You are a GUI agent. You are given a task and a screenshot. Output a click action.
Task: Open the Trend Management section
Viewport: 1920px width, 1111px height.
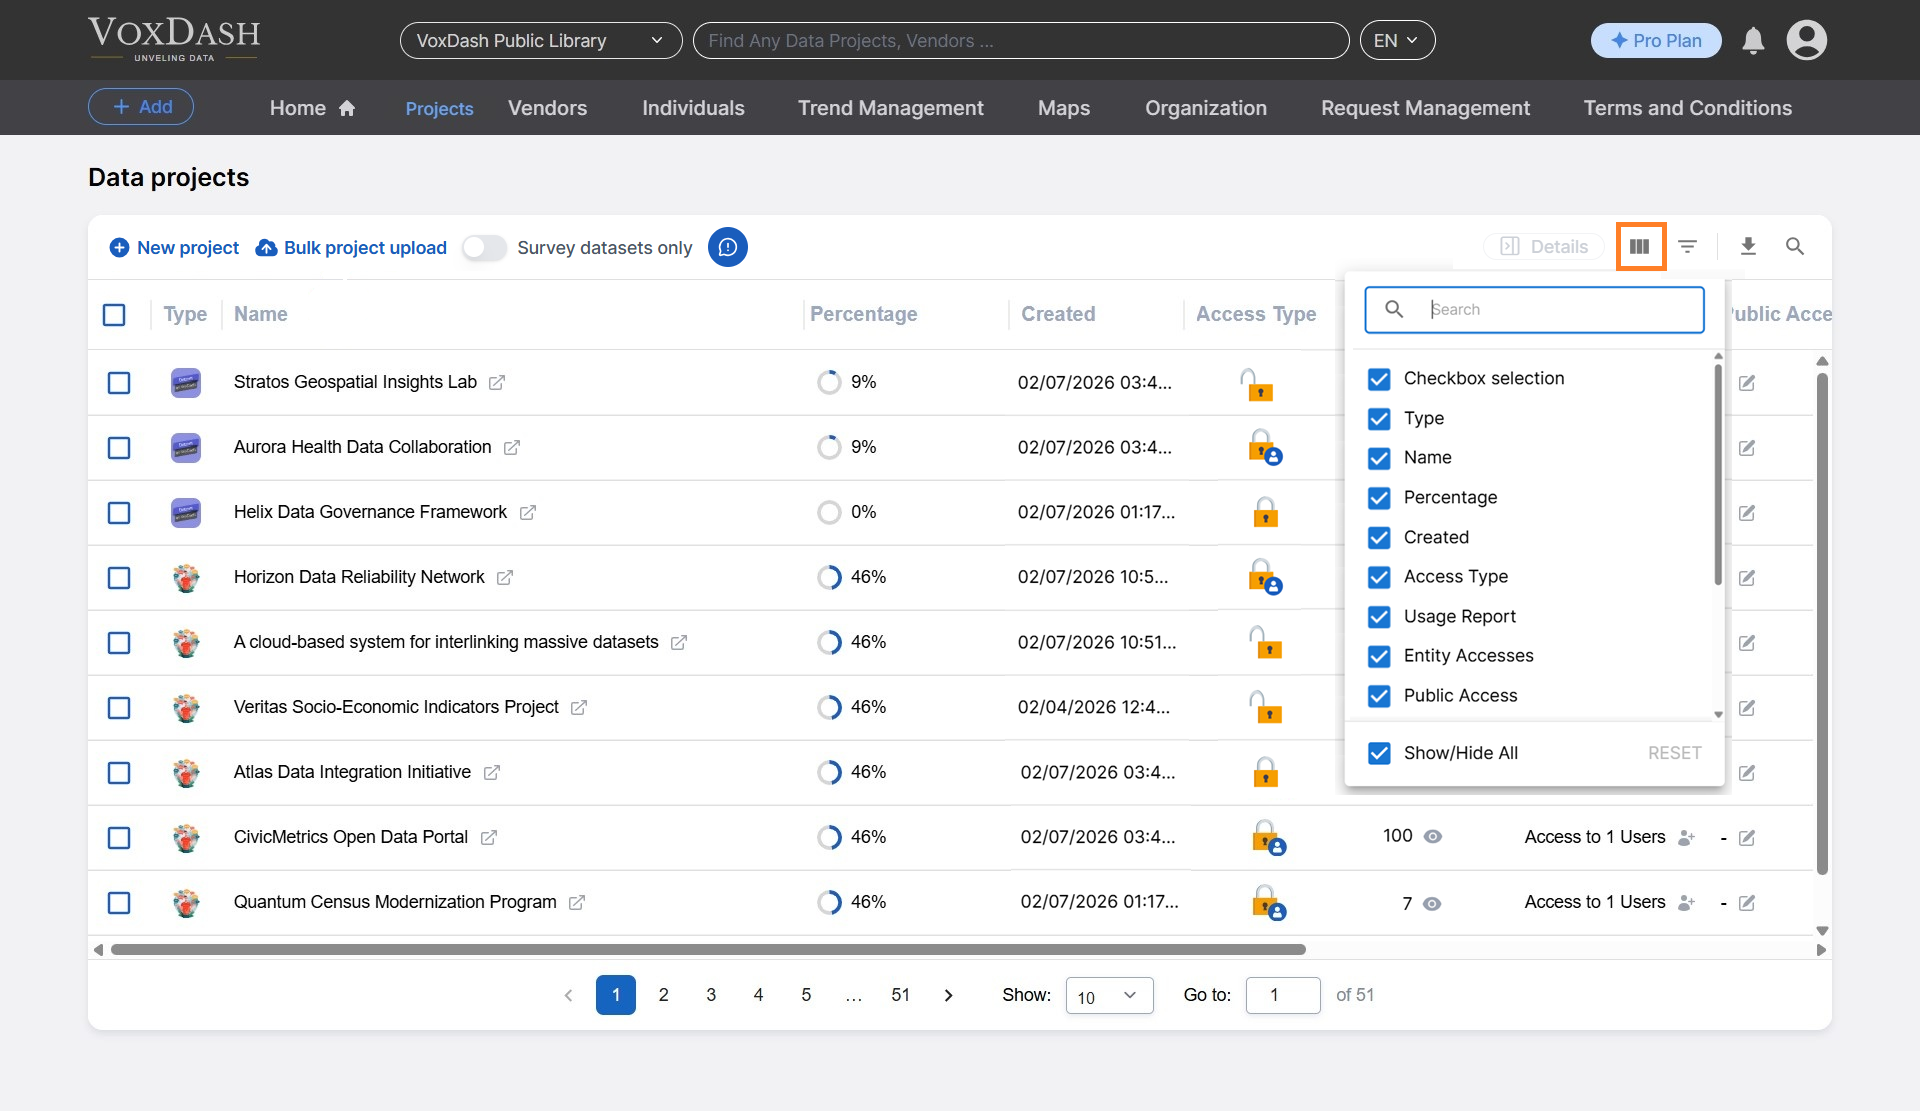pyautogui.click(x=890, y=108)
